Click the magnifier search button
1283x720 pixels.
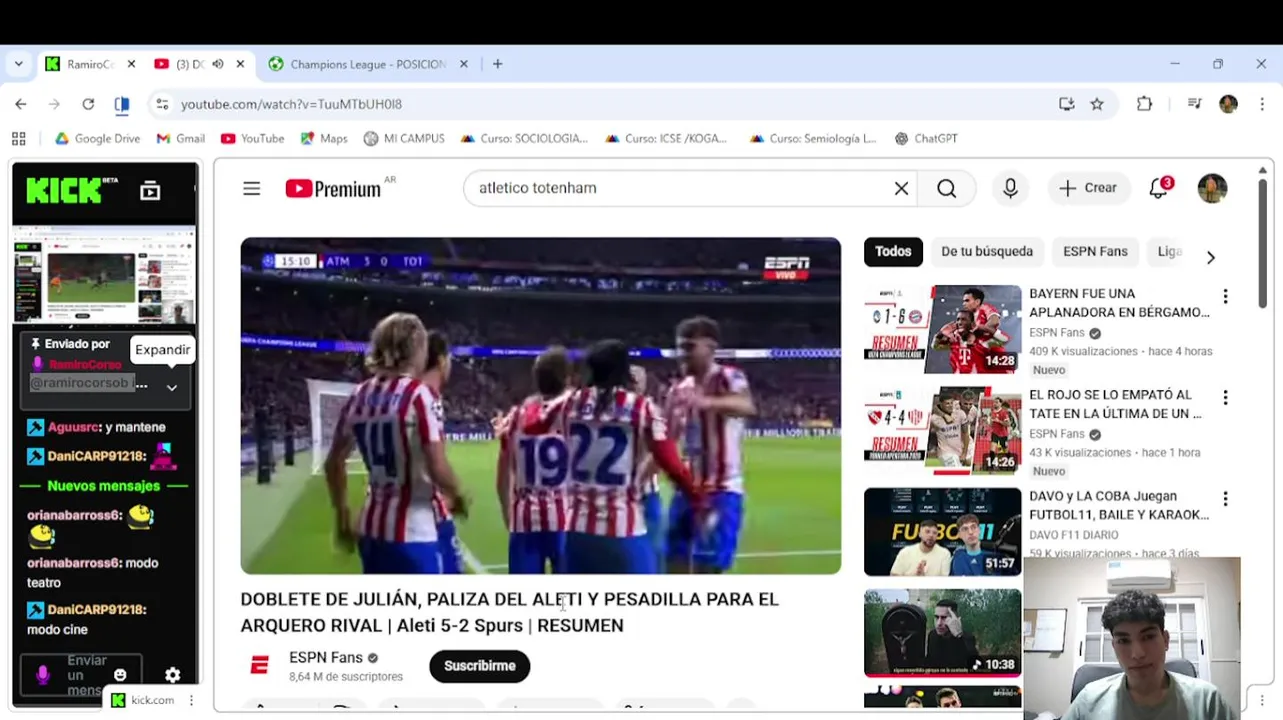point(946,188)
